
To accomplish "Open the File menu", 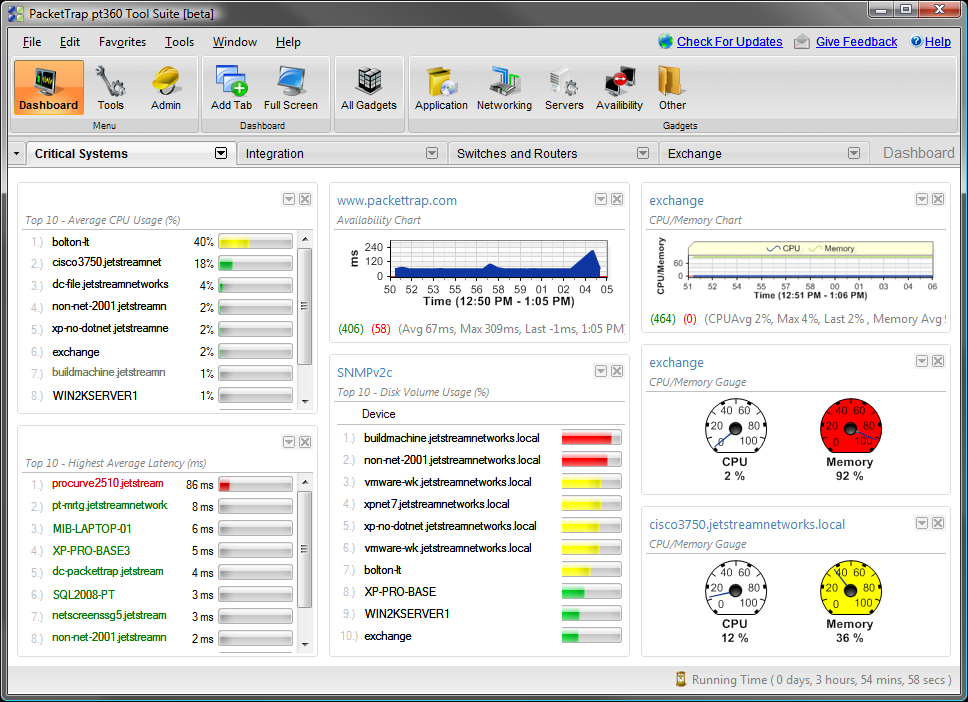I will (x=32, y=42).
